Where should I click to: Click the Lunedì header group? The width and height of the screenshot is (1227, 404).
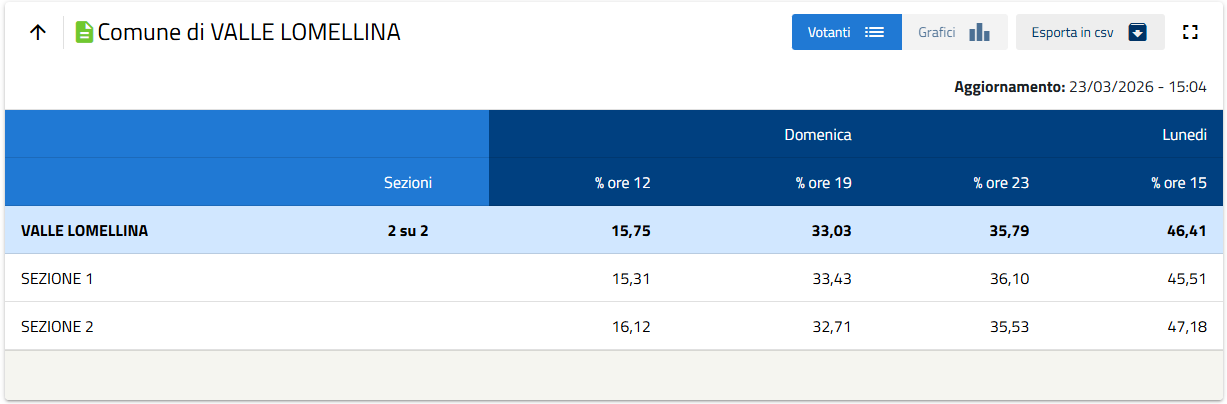pos(1184,135)
